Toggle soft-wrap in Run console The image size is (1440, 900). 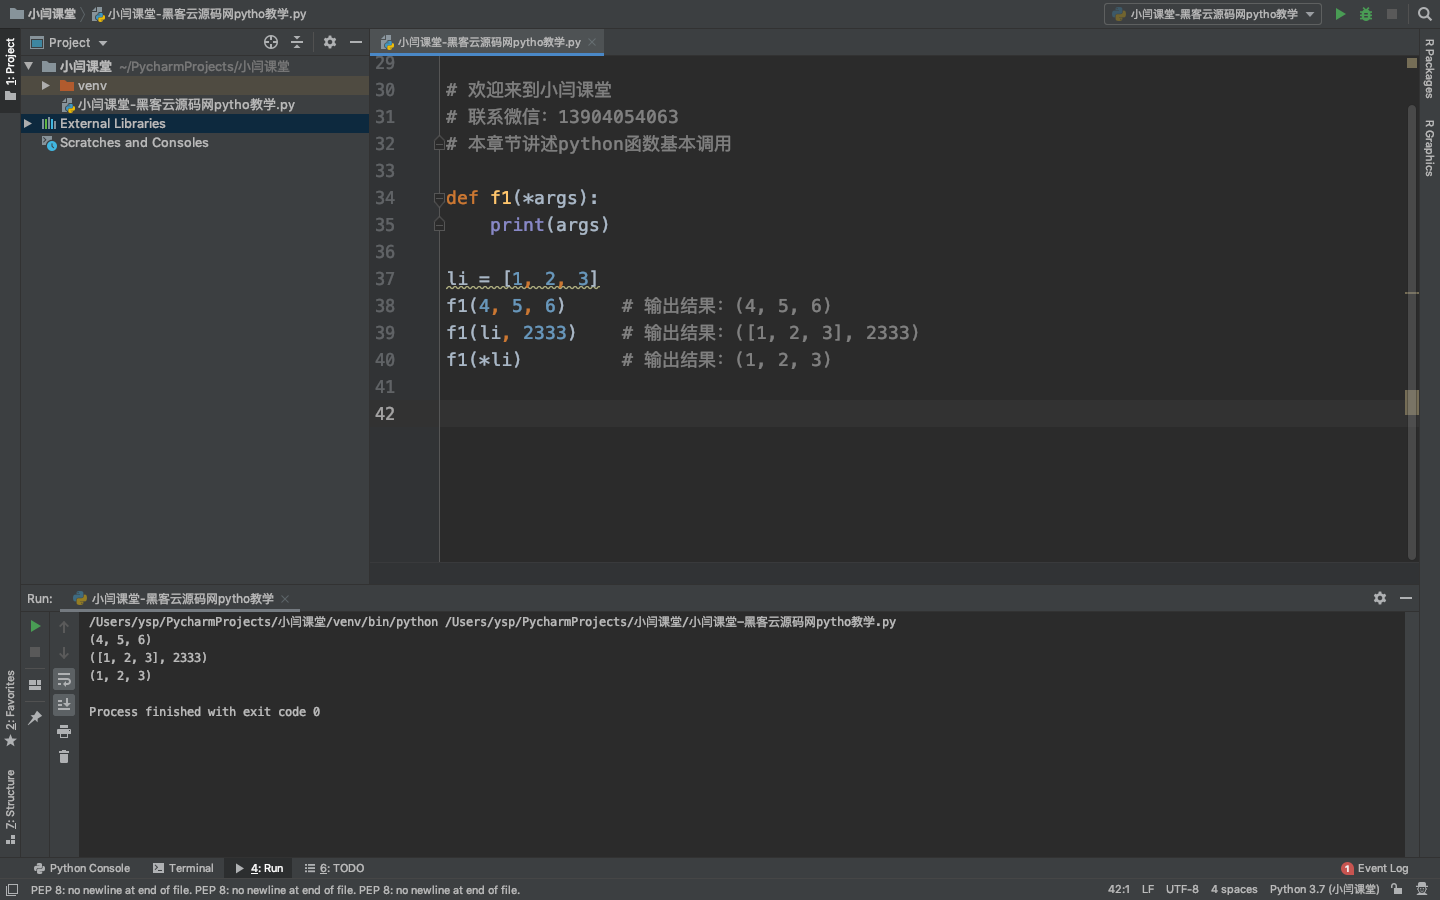(64, 679)
